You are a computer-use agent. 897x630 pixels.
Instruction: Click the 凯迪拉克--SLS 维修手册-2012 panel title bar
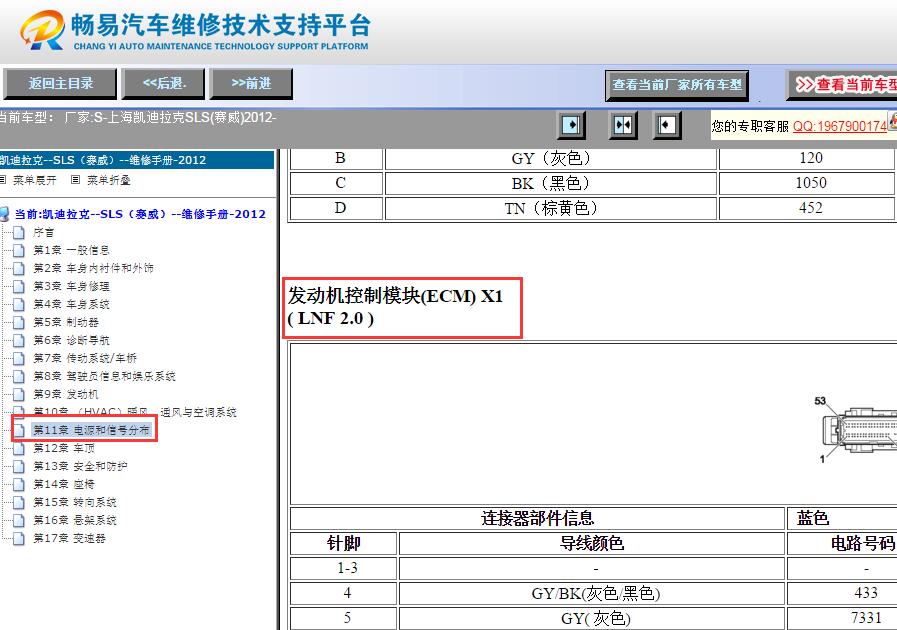pos(136,160)
